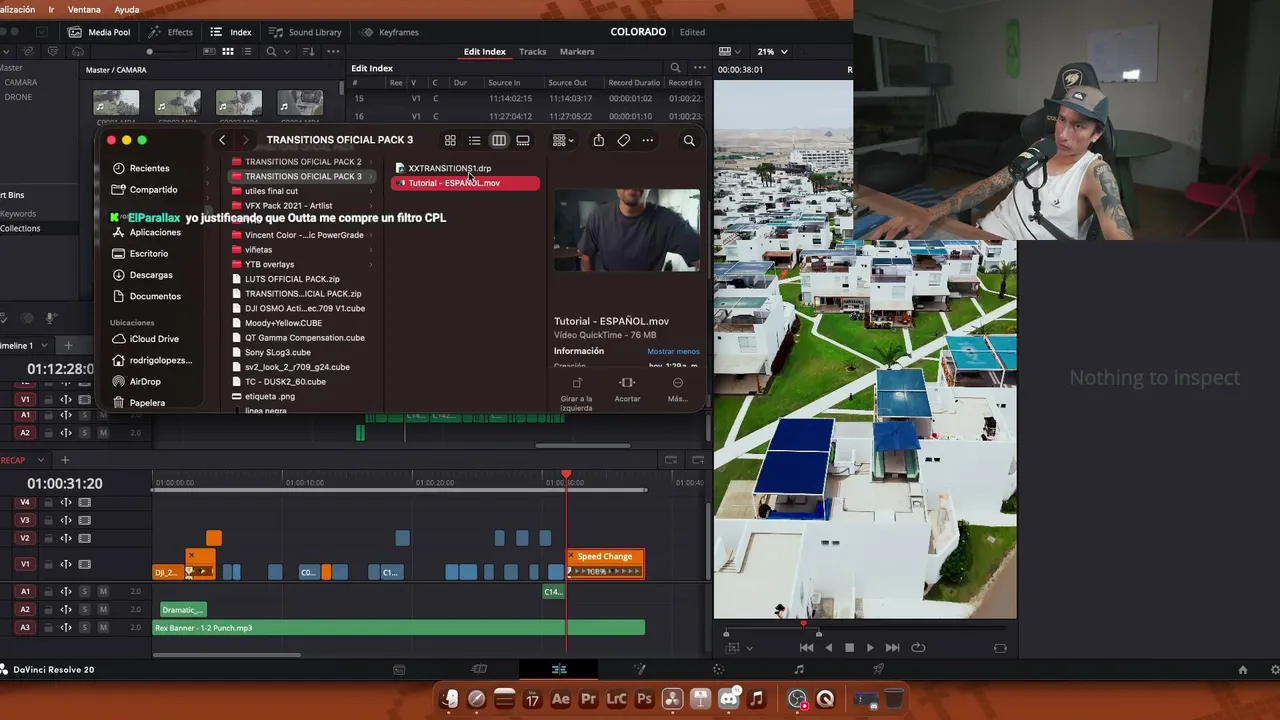Image resolution: width=1280 pixels, height=720 pixels.
Task: Switch Finder to column view
Action: tap(499, 140)
